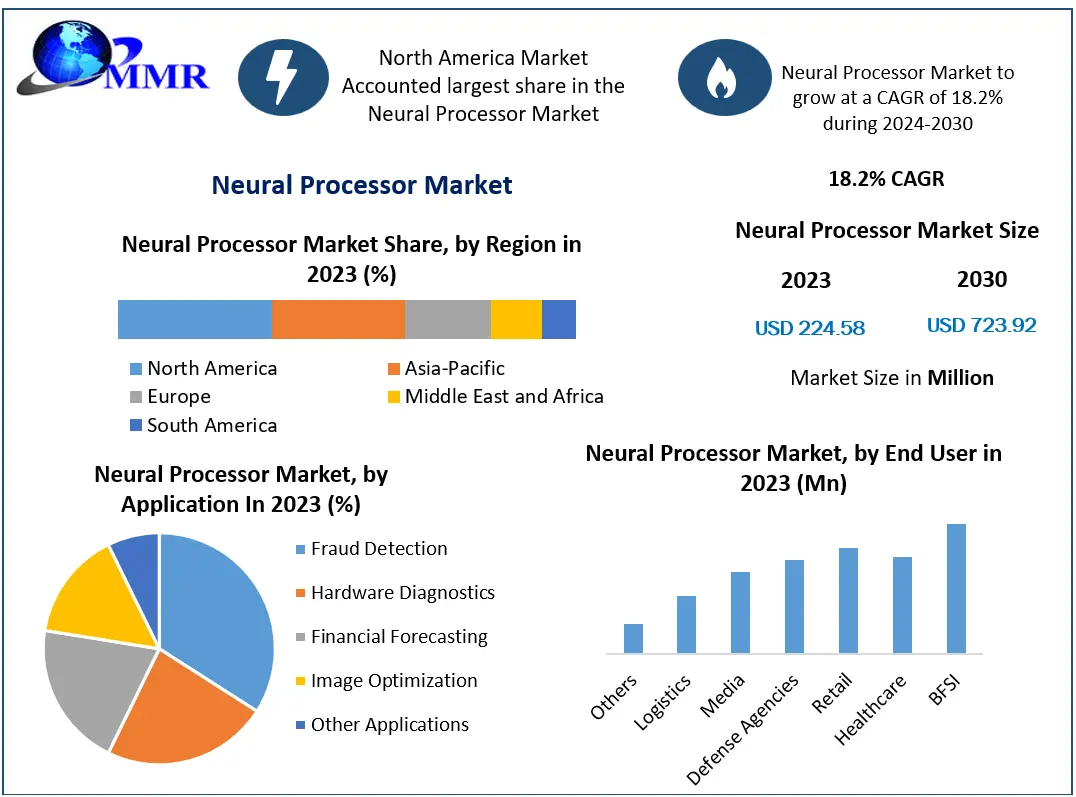Click the USD 723.92 market size value
This screenshot has height=797, width=1076.
pos(981,325)
